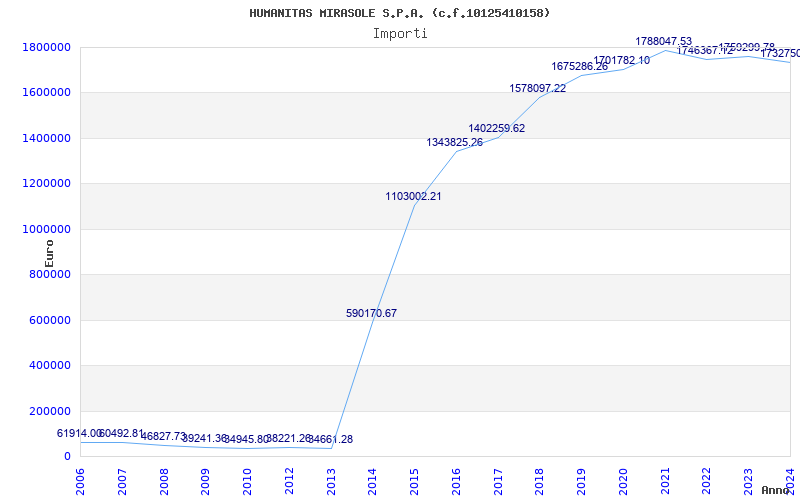Select the 800000 y-axis label

pos(49,274)
